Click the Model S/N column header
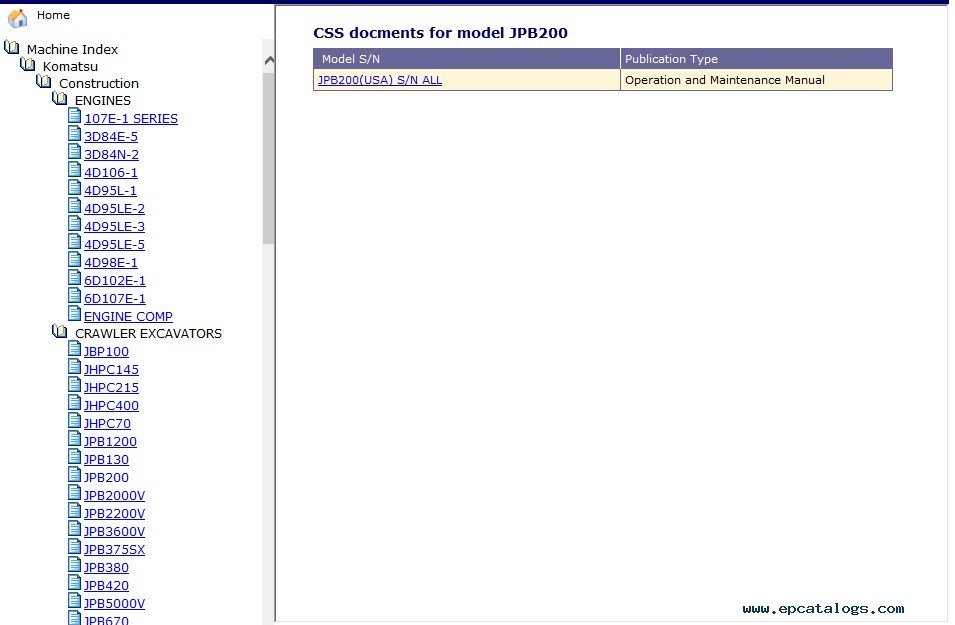The width and height of the screenshot is (955, 625). click(467, 59)
